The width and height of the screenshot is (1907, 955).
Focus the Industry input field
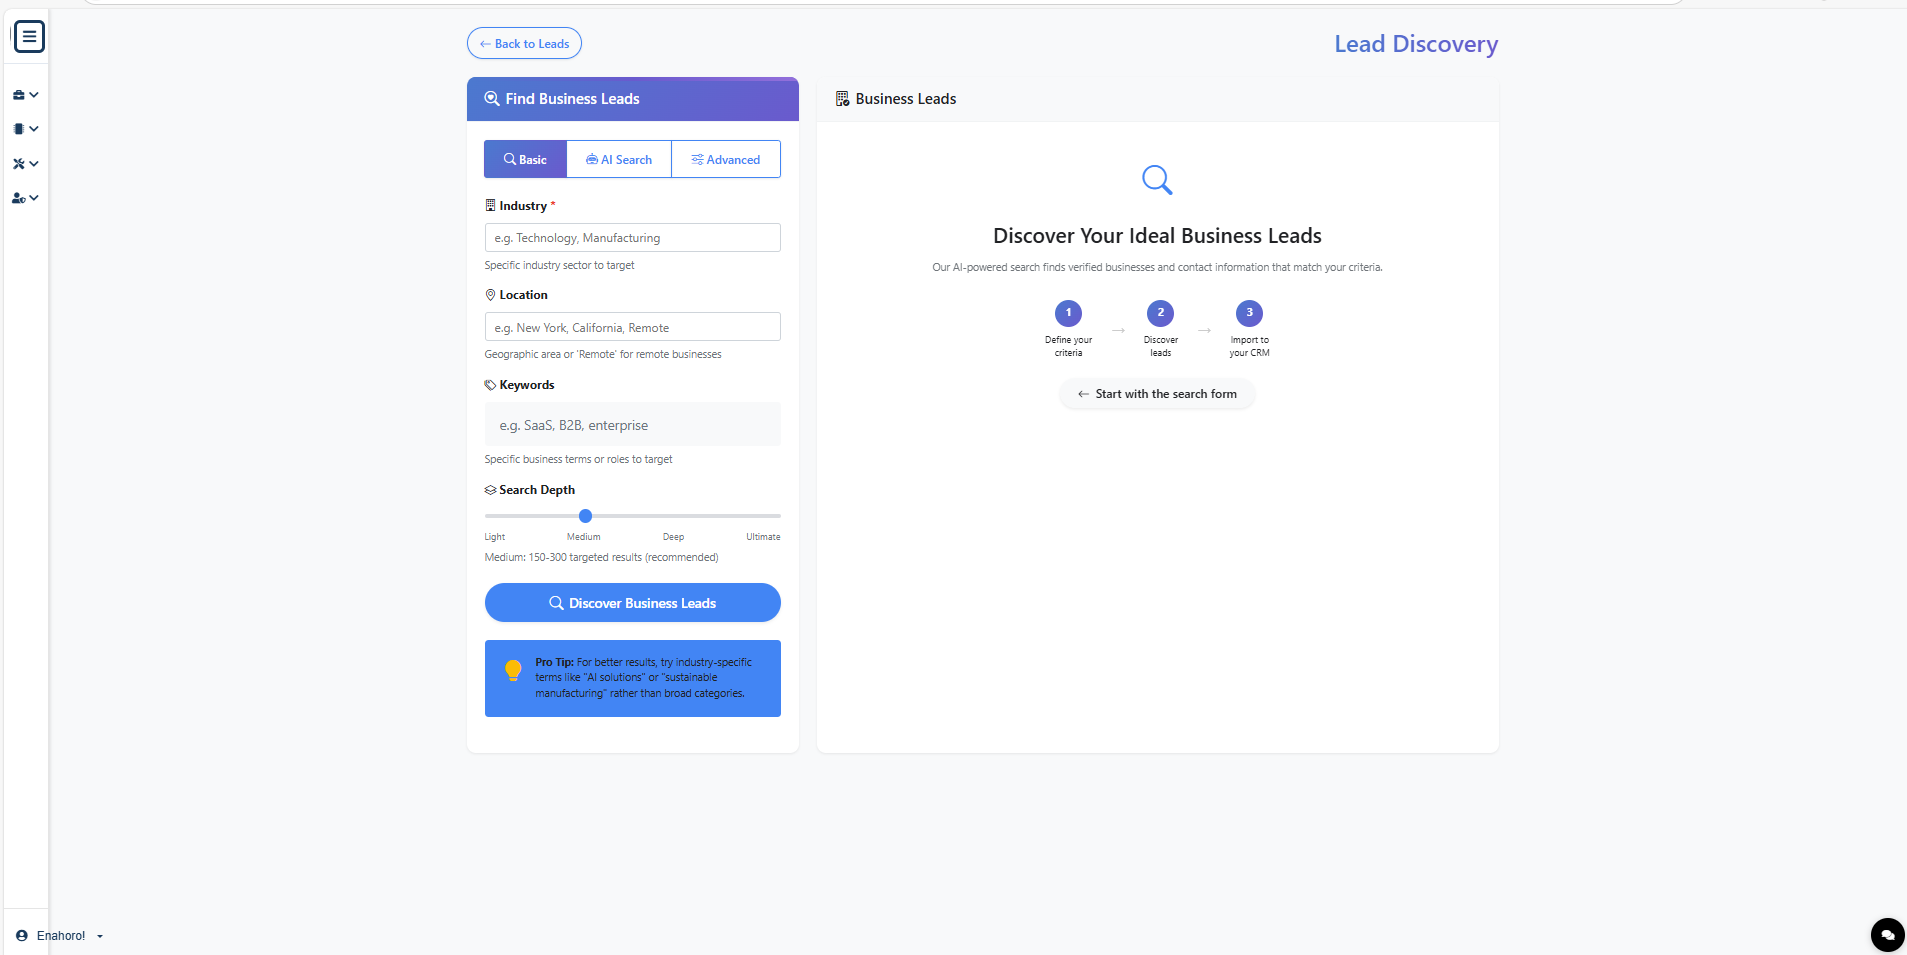click(x=632, y=238)
